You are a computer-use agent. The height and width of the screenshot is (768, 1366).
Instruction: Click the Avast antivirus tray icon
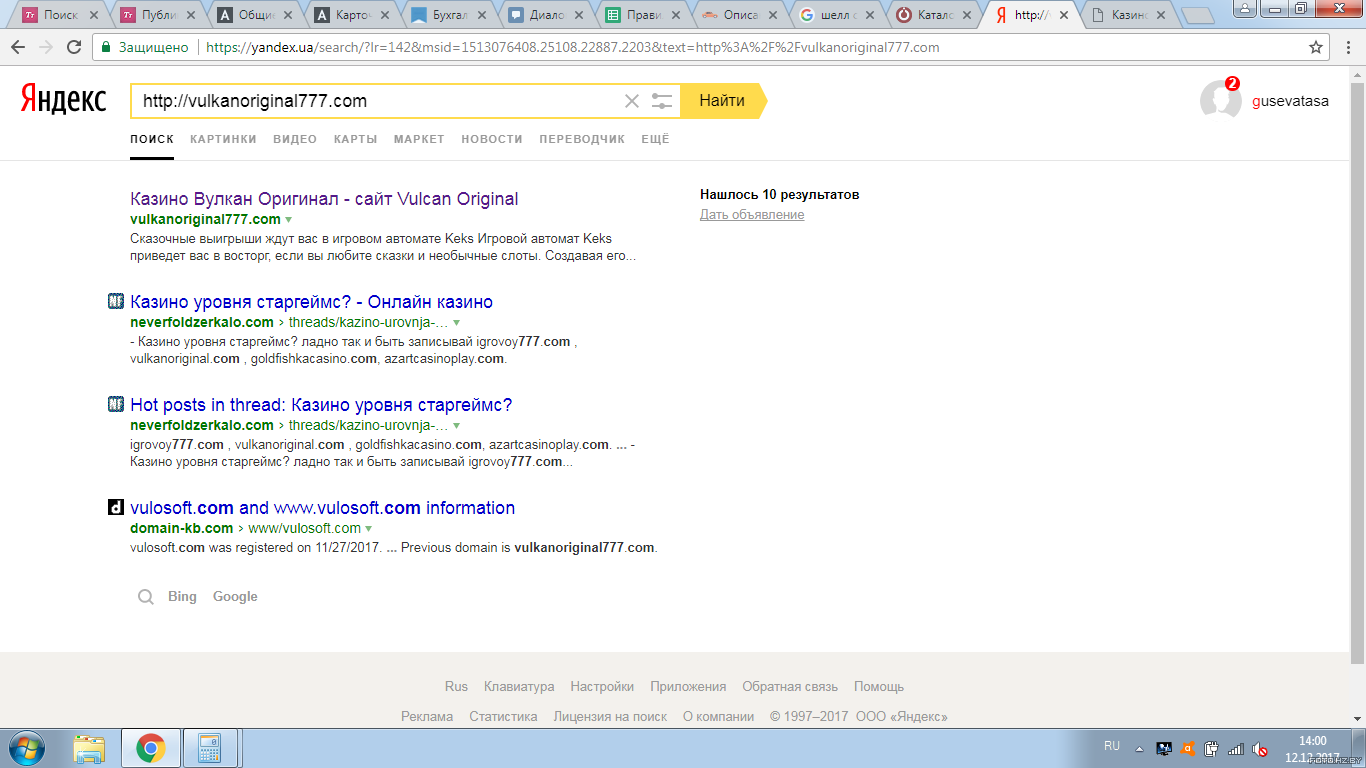[x=1188, y=748]
